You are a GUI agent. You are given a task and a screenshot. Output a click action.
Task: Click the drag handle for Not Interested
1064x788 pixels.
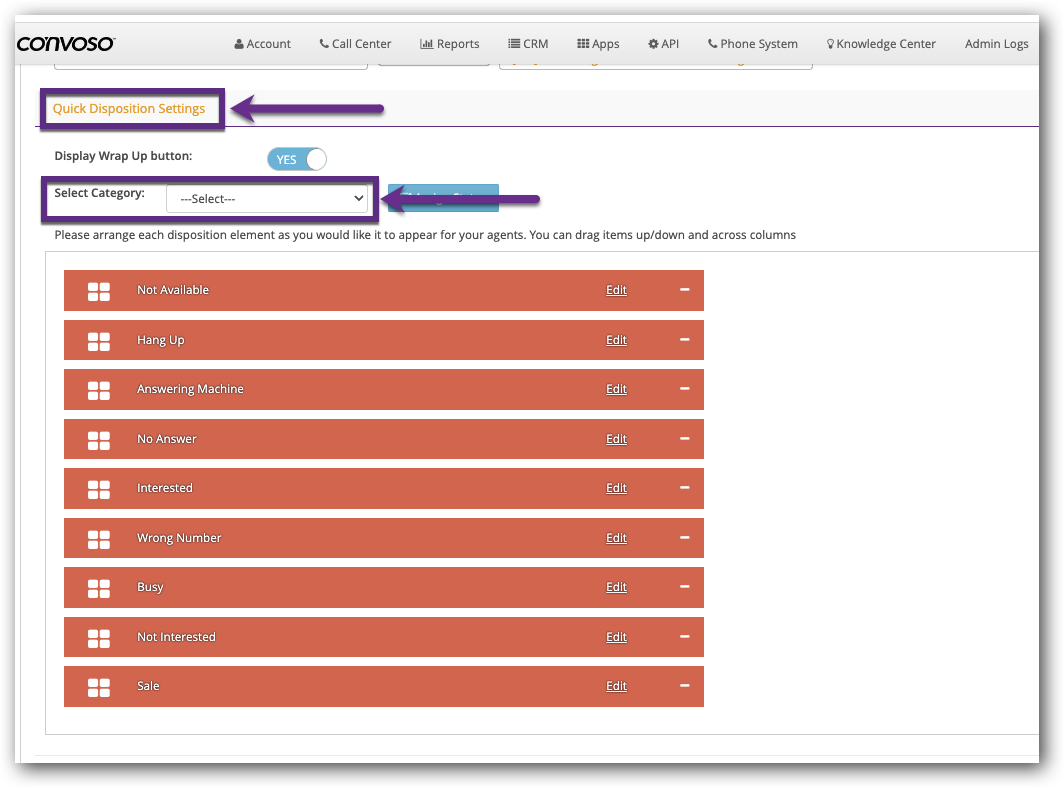pyautogui.click(x=98, y=639)
